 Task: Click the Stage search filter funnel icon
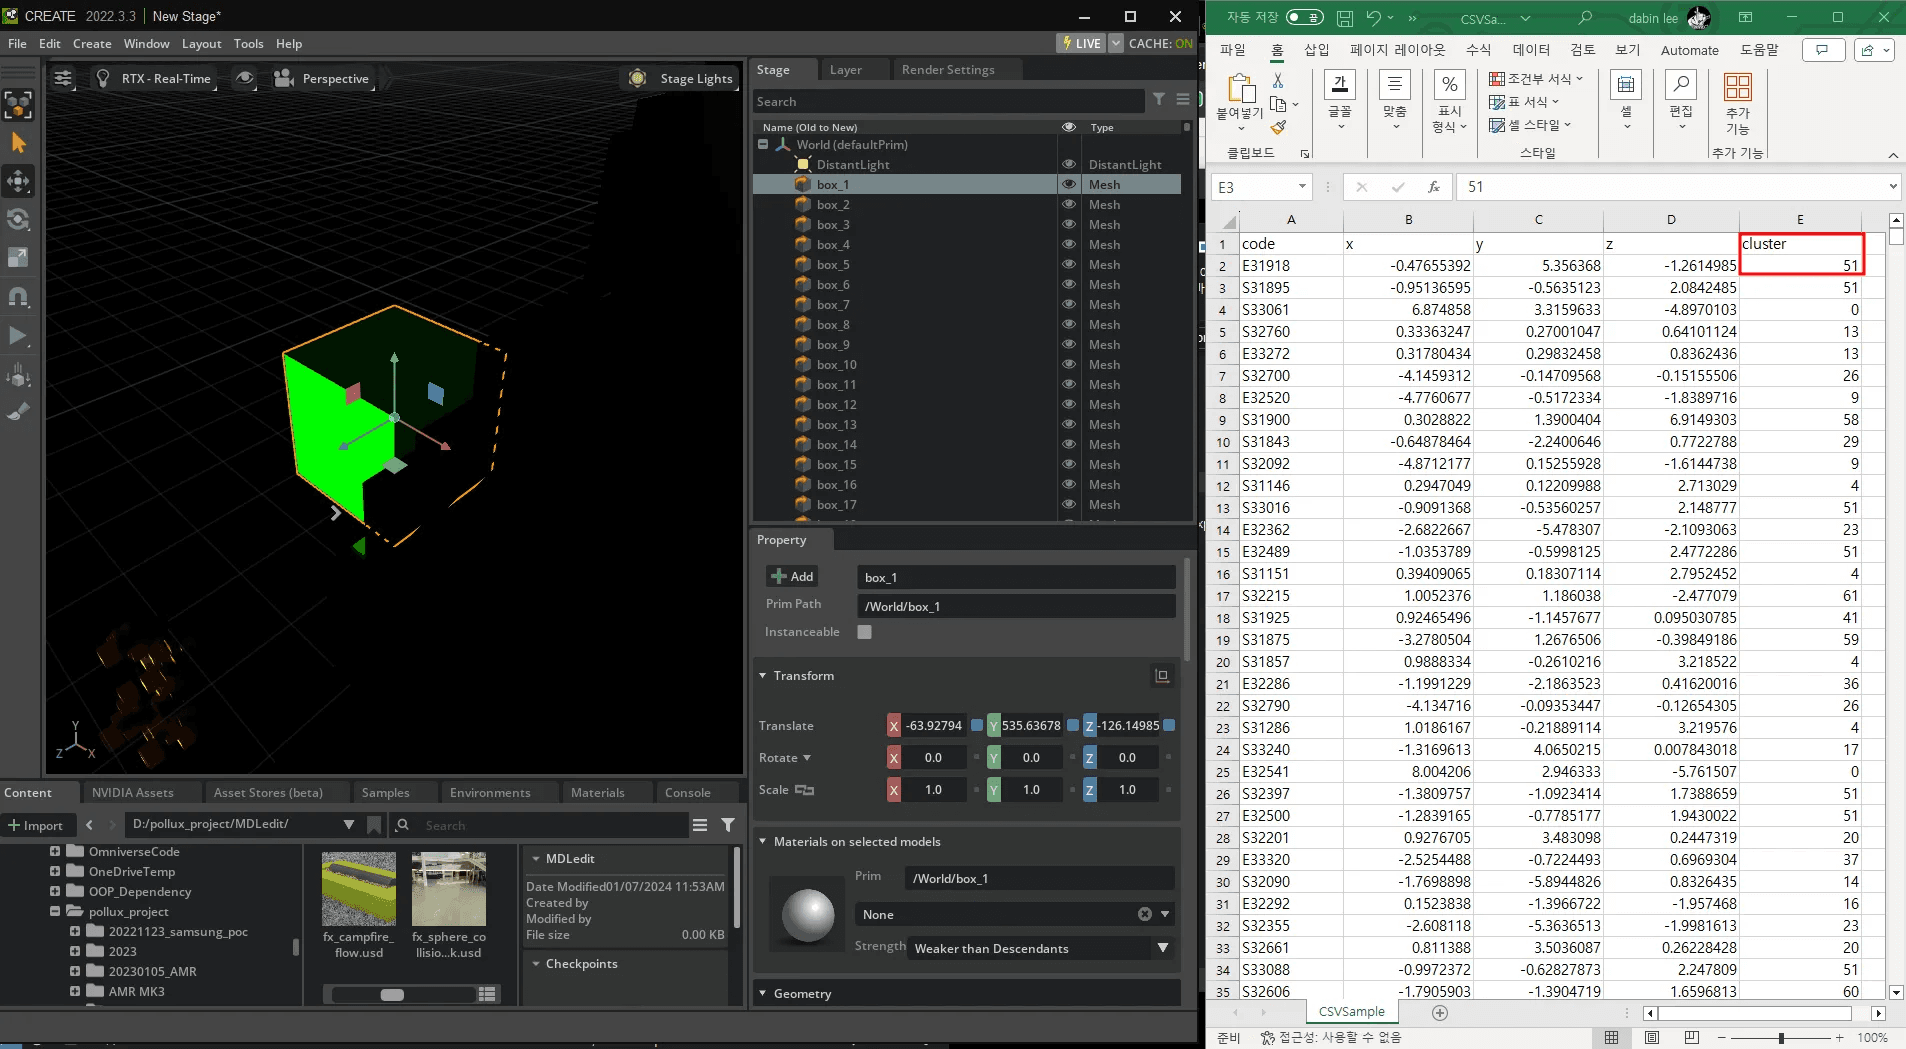pos(1158,99)
